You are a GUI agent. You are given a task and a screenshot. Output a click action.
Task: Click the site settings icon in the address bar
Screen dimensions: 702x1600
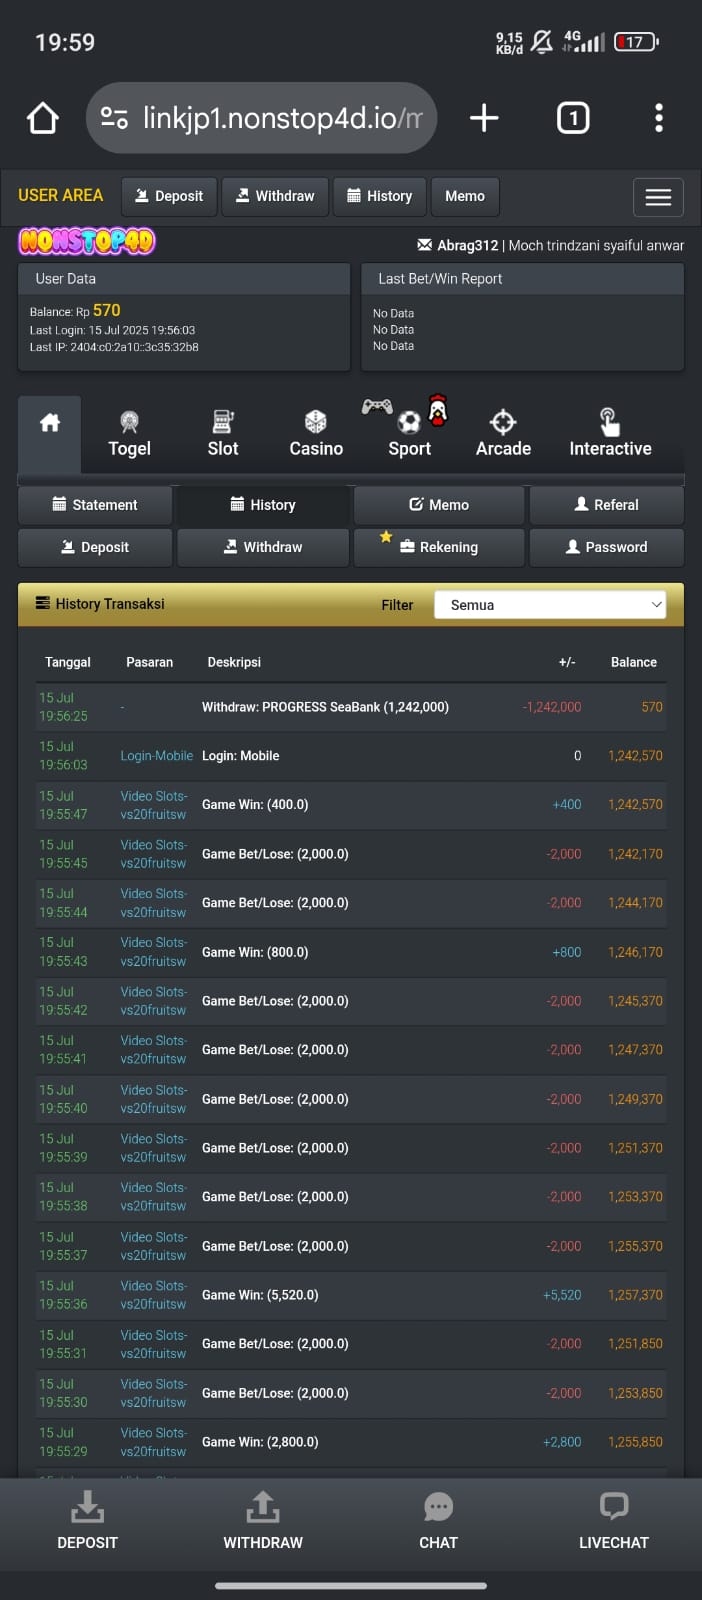114,118
